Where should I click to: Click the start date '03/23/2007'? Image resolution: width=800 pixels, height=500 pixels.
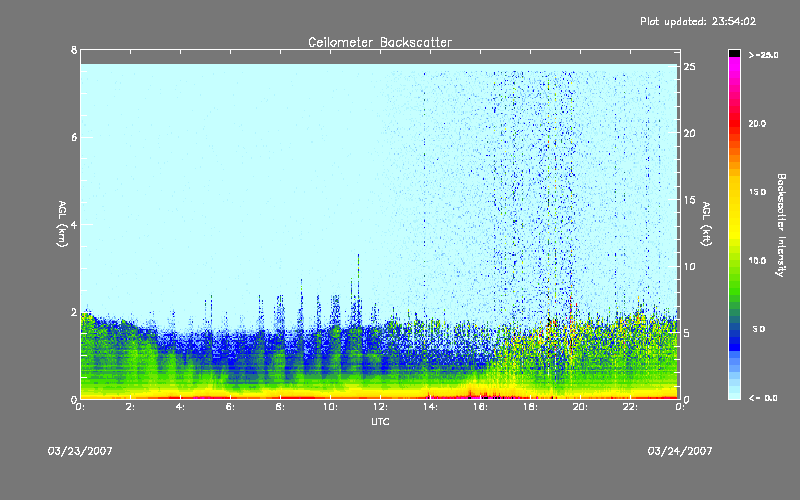[80, 451]
